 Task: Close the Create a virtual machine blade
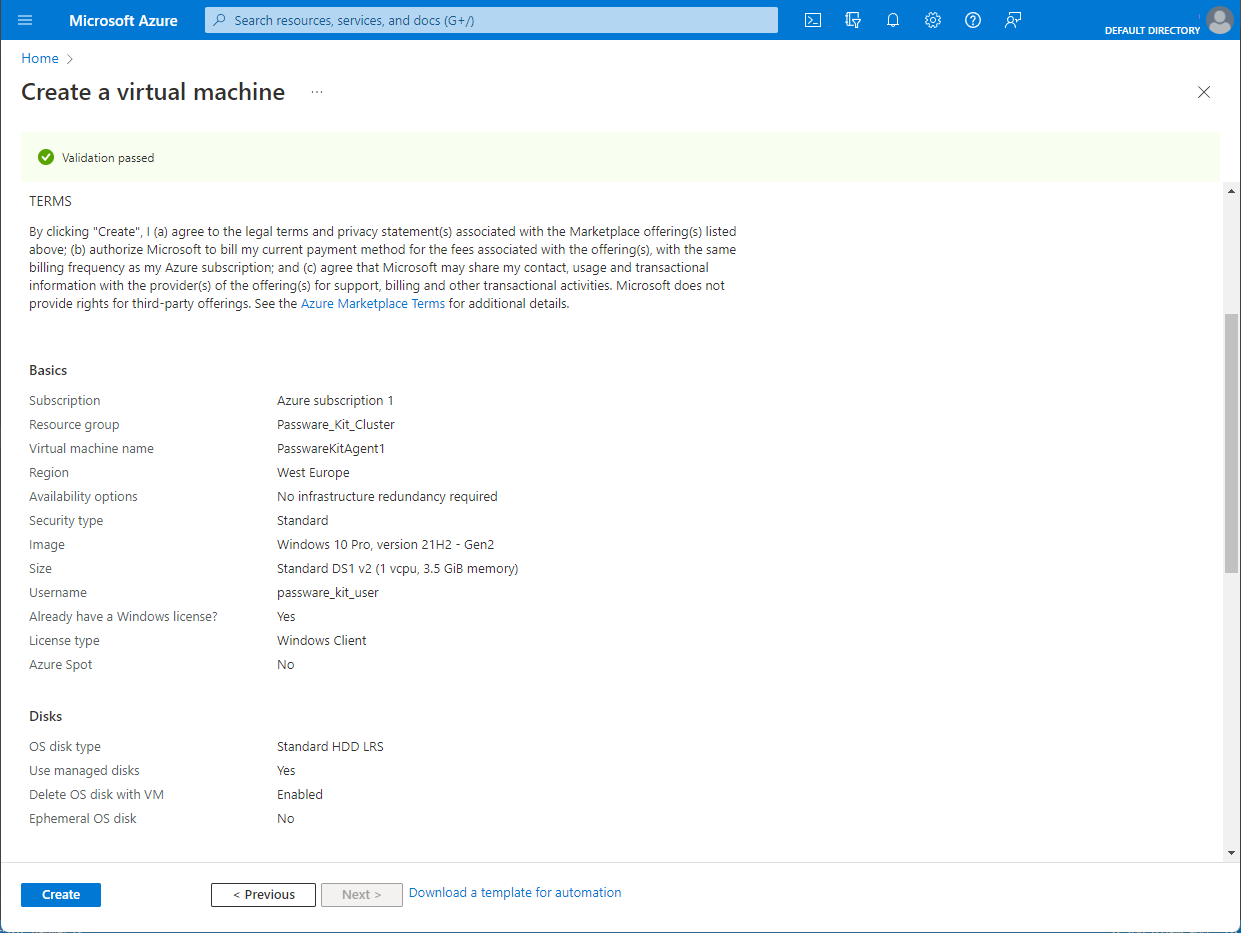point(1204,92)
